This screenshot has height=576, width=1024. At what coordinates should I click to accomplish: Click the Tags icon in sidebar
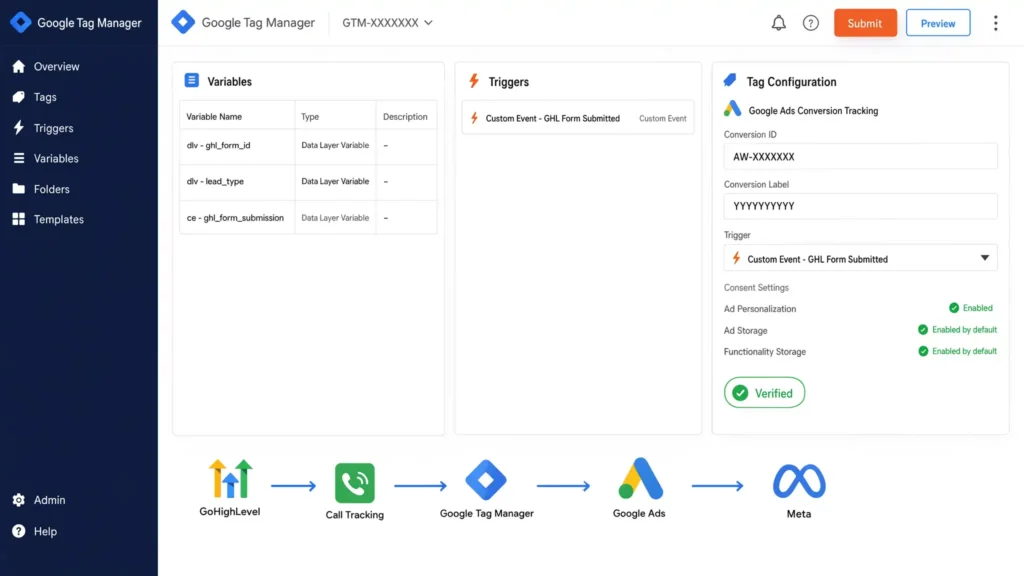18,97
